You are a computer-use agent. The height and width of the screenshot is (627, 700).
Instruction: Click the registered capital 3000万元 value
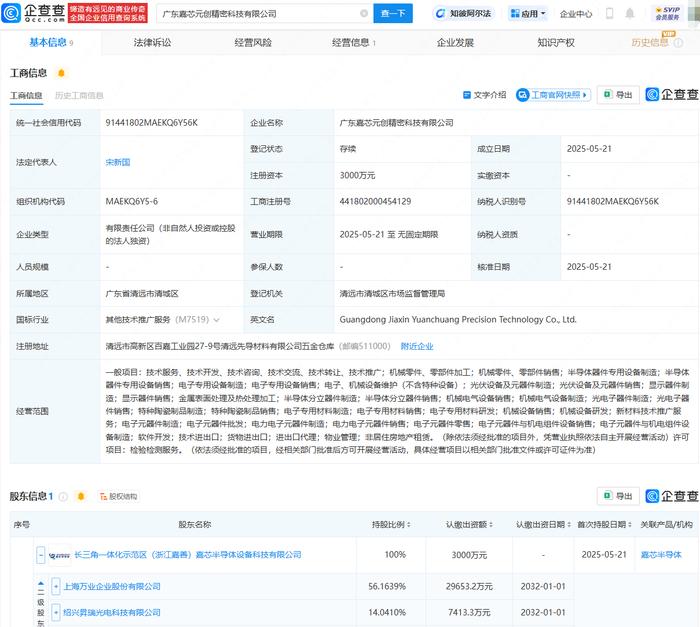pos(357,176)
